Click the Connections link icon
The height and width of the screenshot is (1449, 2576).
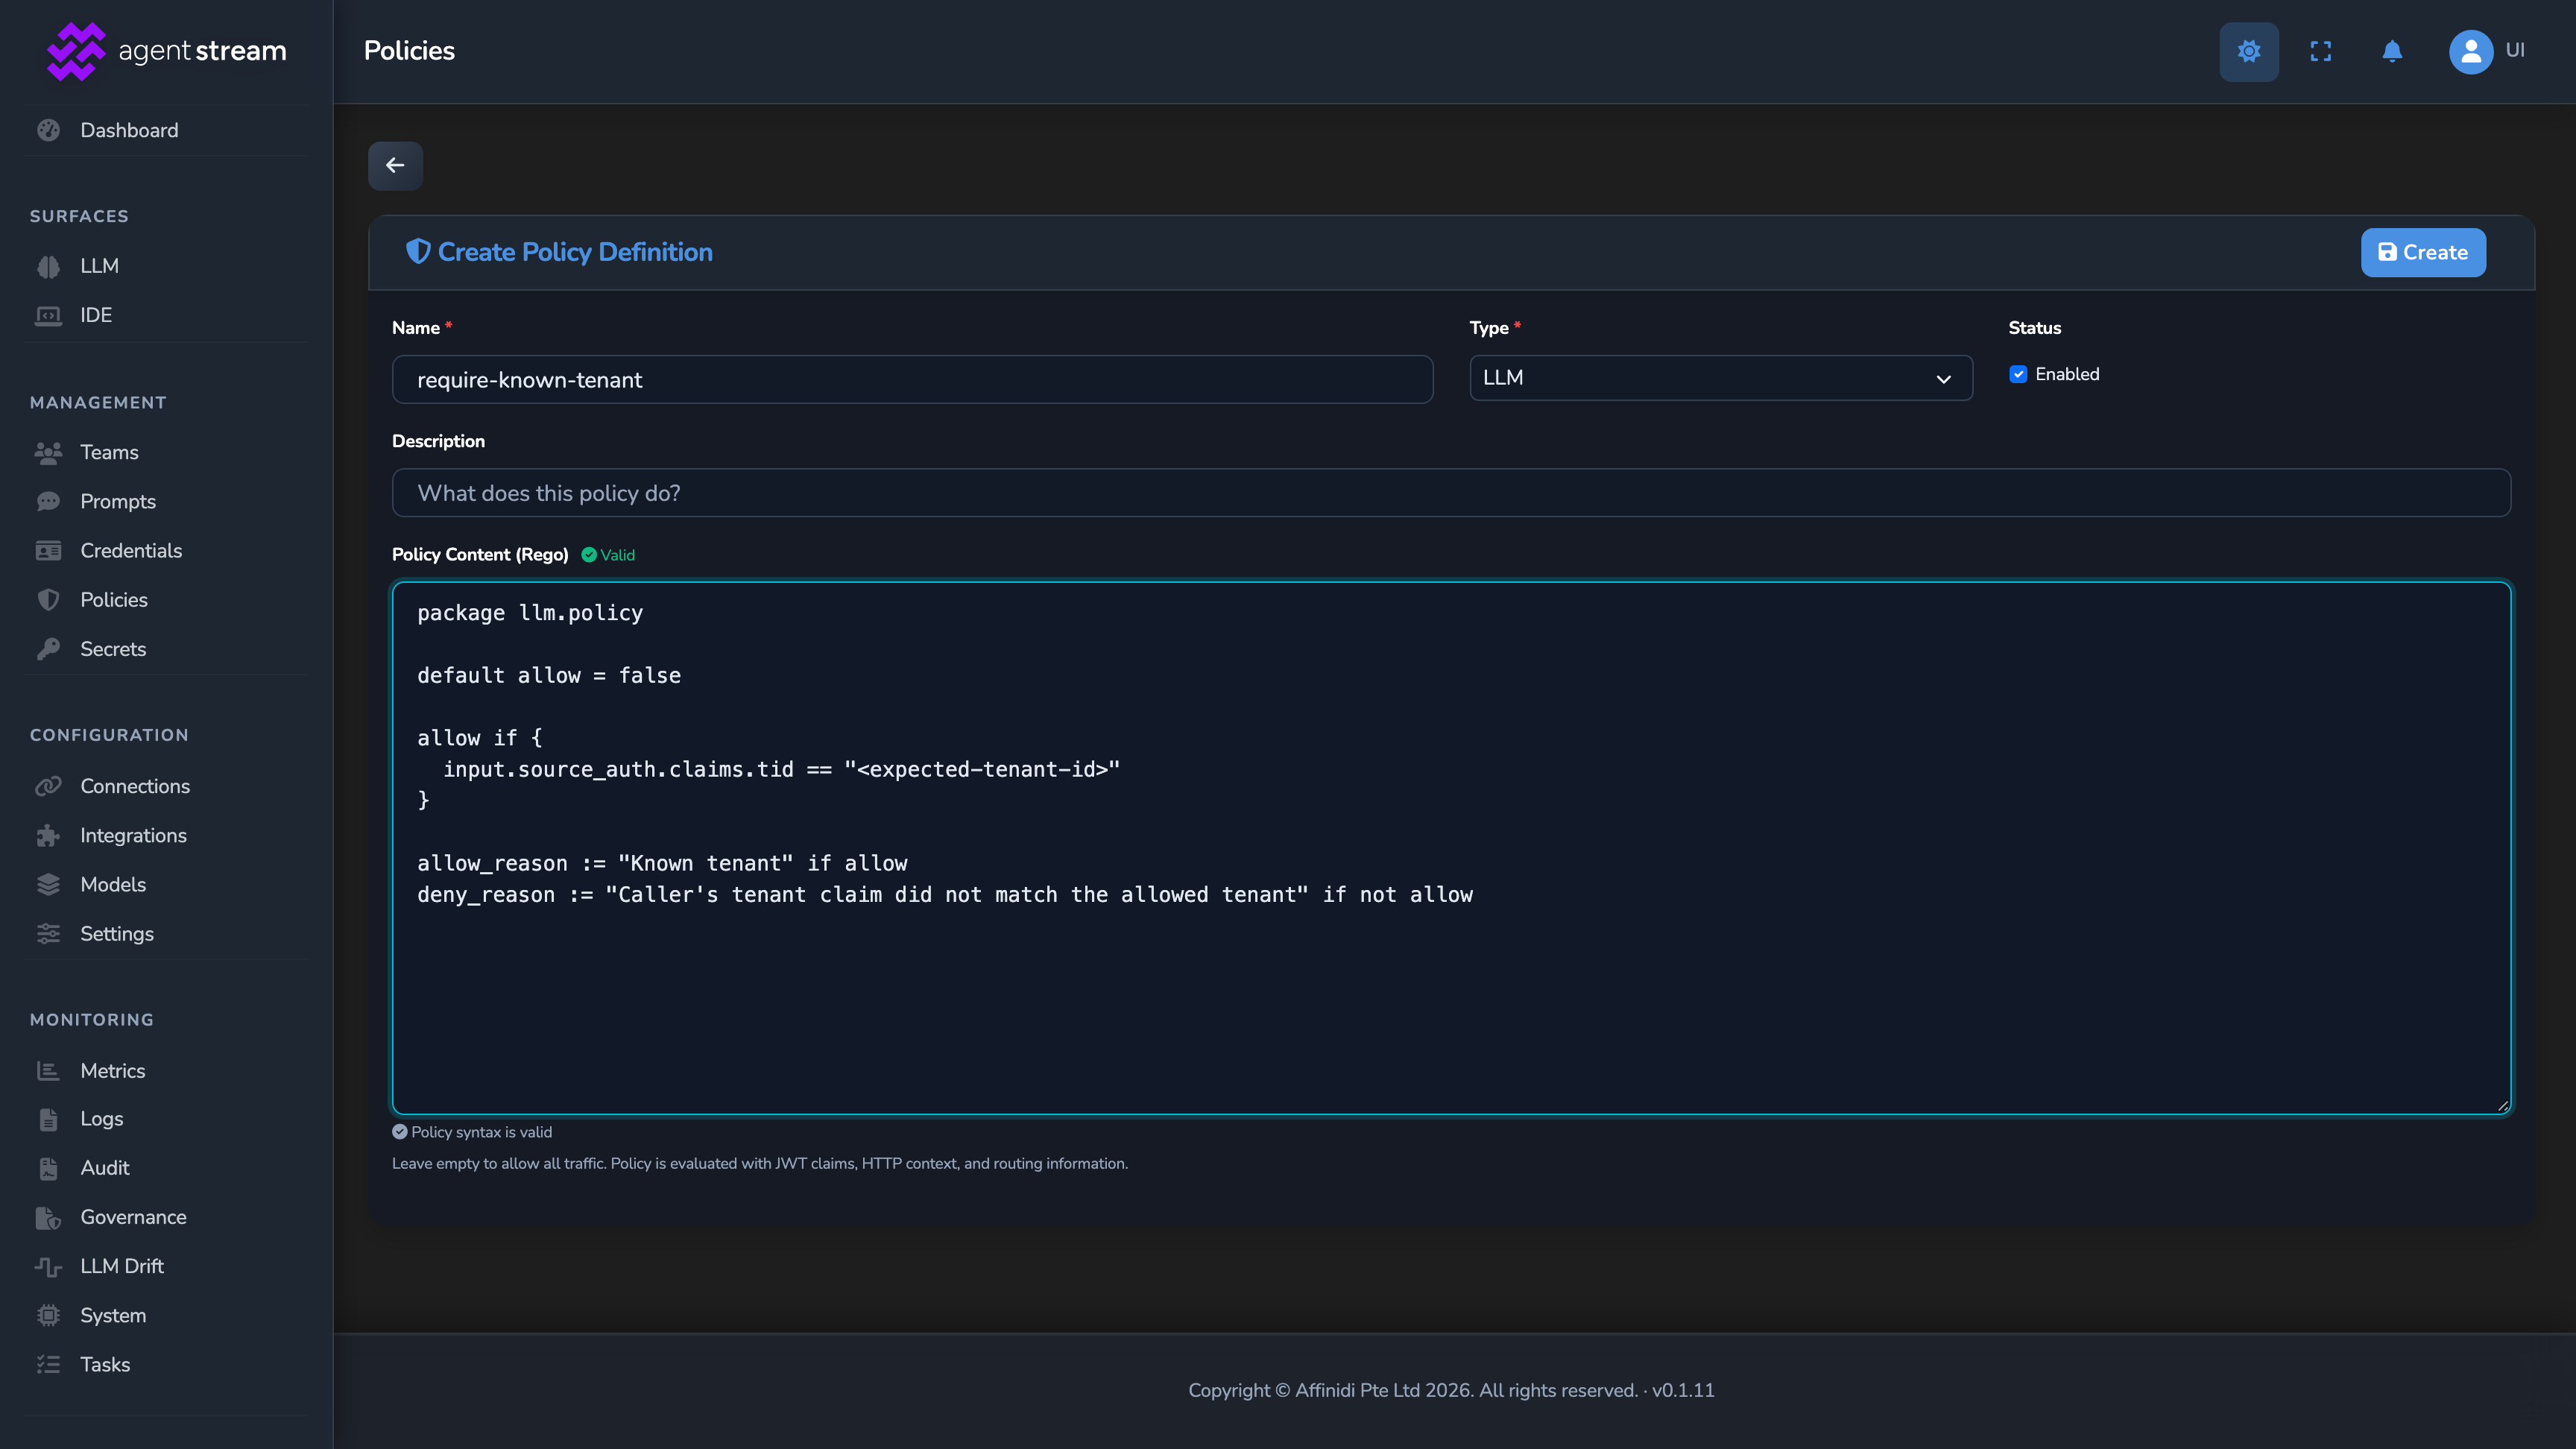point(48,786)
